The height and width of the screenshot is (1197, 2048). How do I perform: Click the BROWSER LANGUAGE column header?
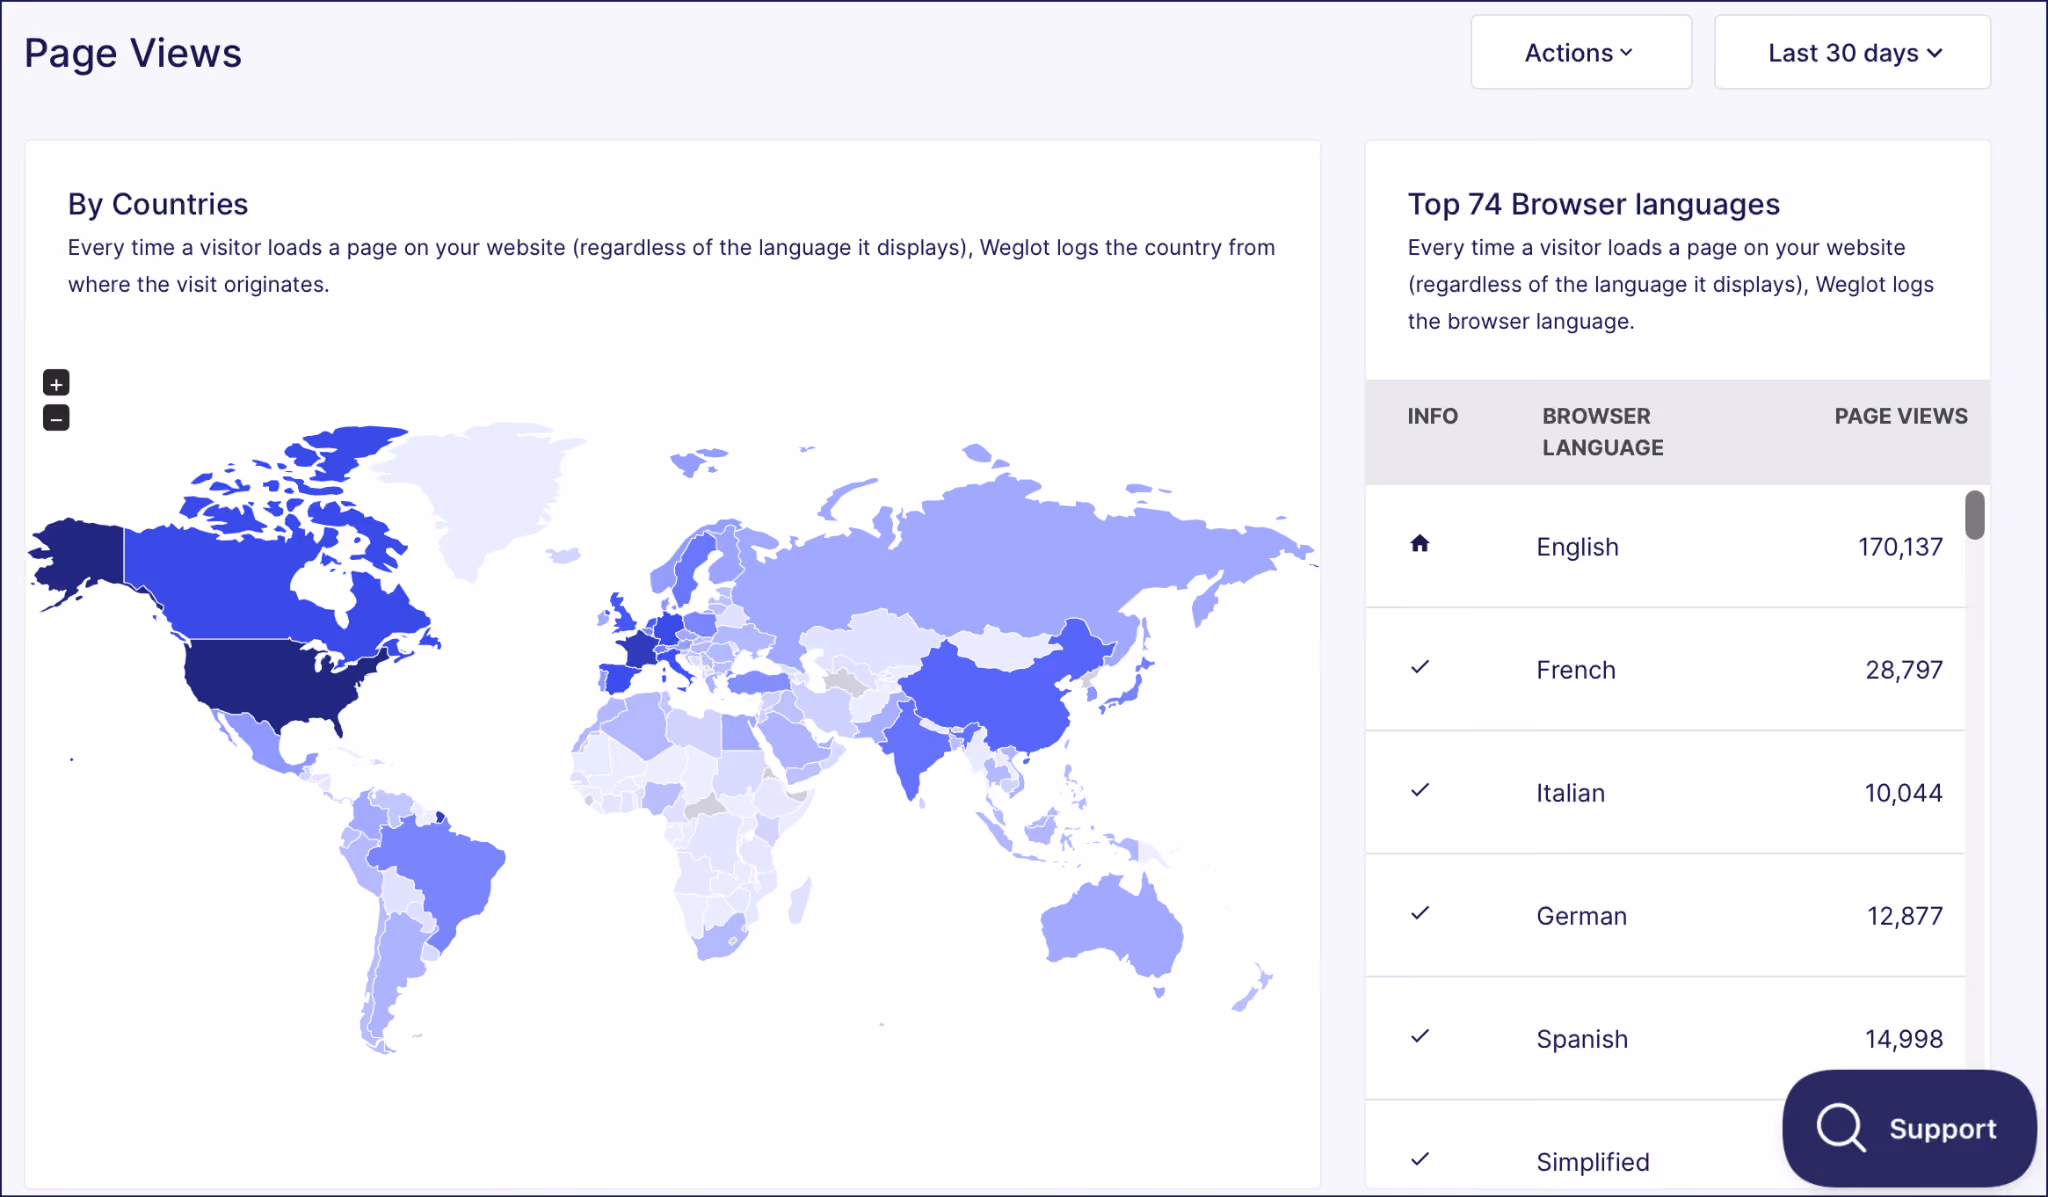click(1602, 432)
